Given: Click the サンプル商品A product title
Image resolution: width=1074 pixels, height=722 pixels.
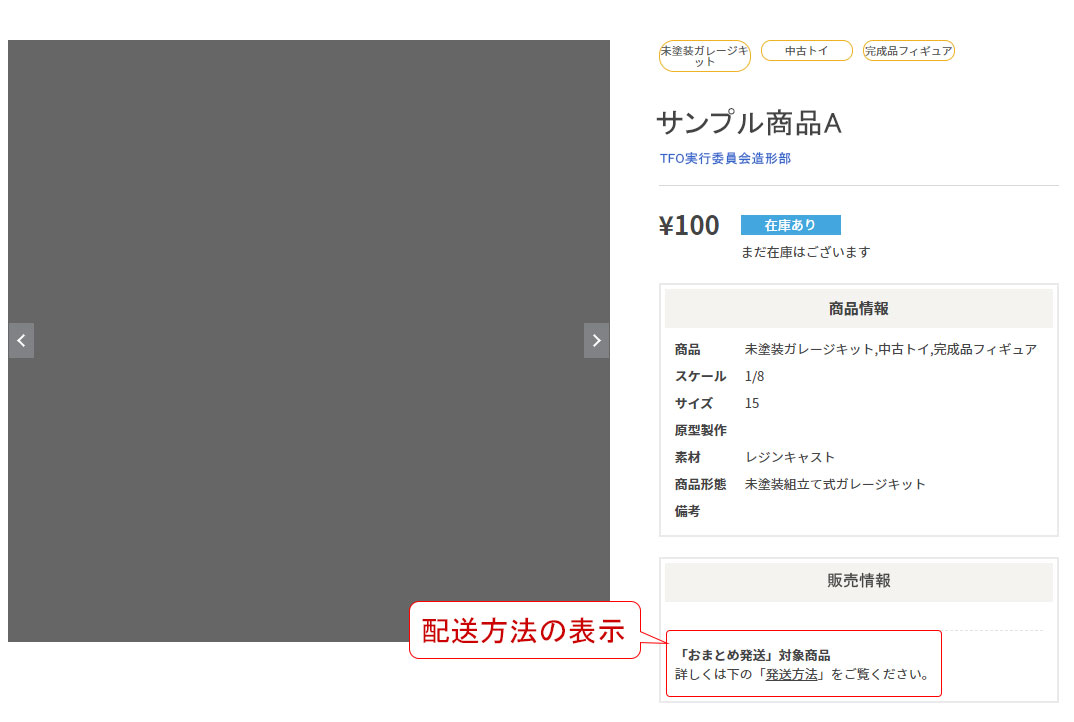Looking at the screenshot, I should pyautogui.click(x=749, y=123).
